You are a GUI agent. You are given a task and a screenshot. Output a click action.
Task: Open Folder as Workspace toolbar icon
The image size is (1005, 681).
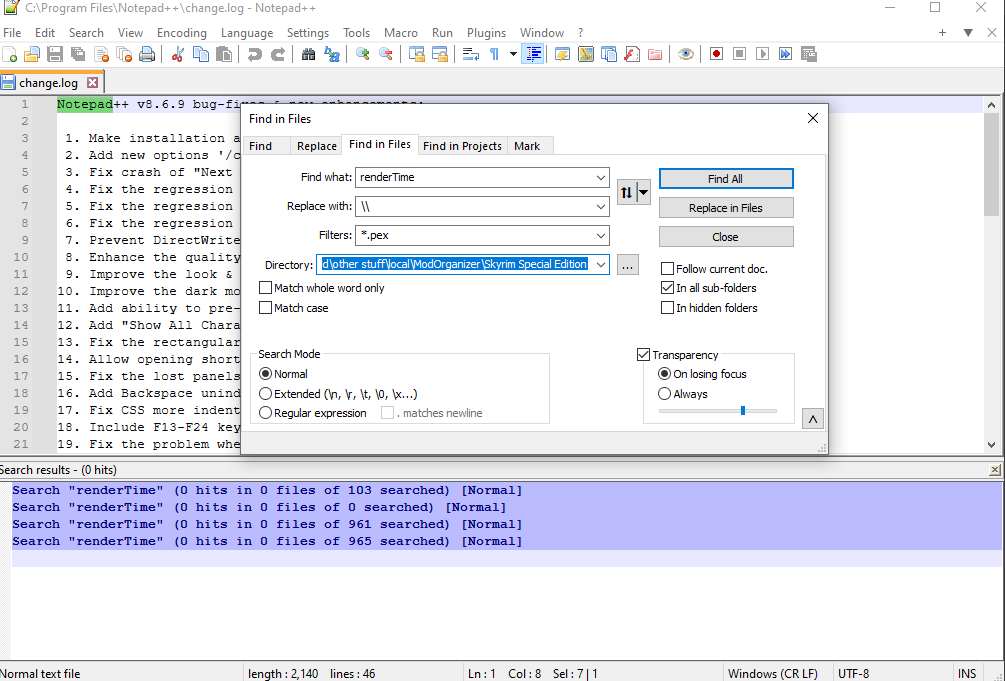655,55
